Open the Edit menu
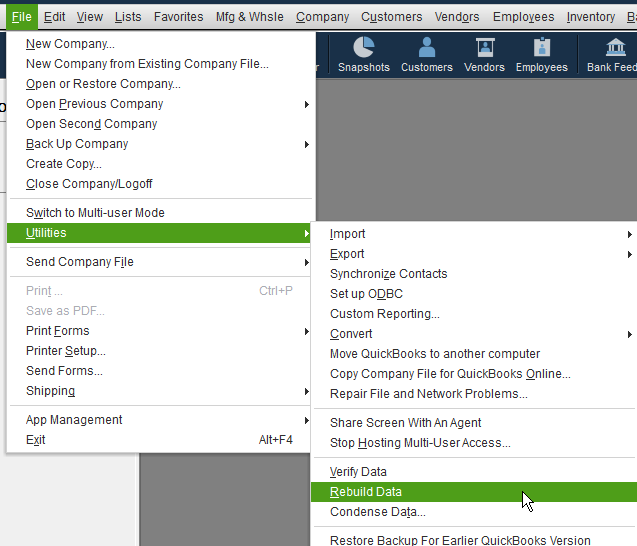The image size is (637, 546). point(54,17)
